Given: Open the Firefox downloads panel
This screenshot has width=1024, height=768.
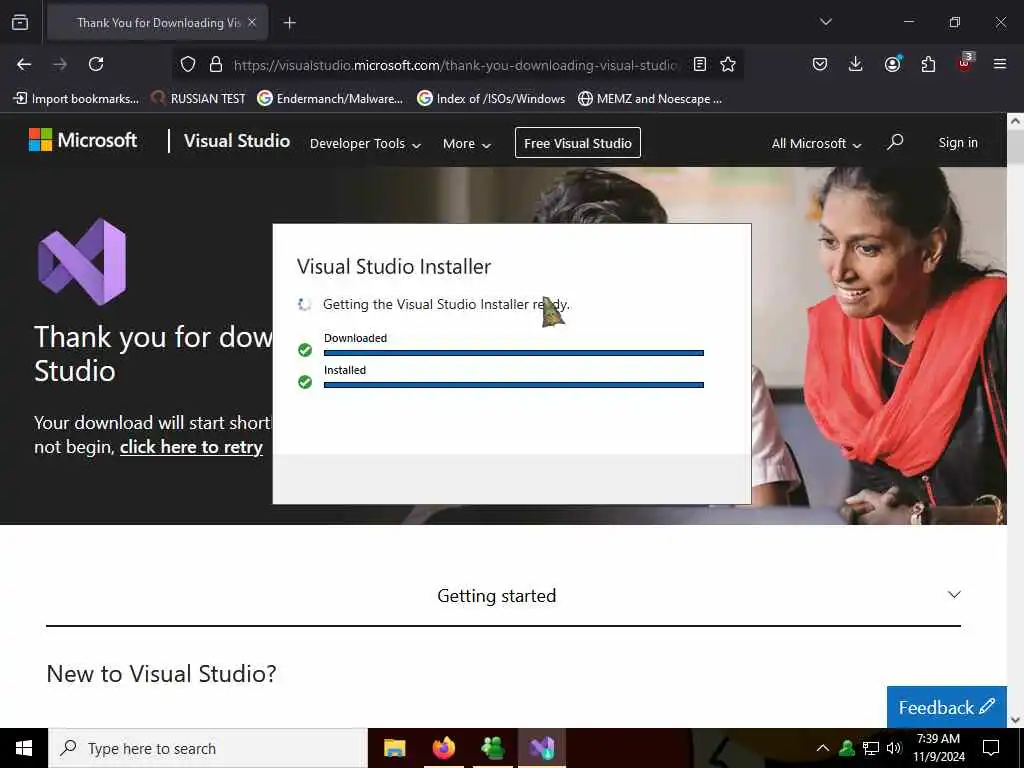Looking at the screenshot, I should [855, 64].
